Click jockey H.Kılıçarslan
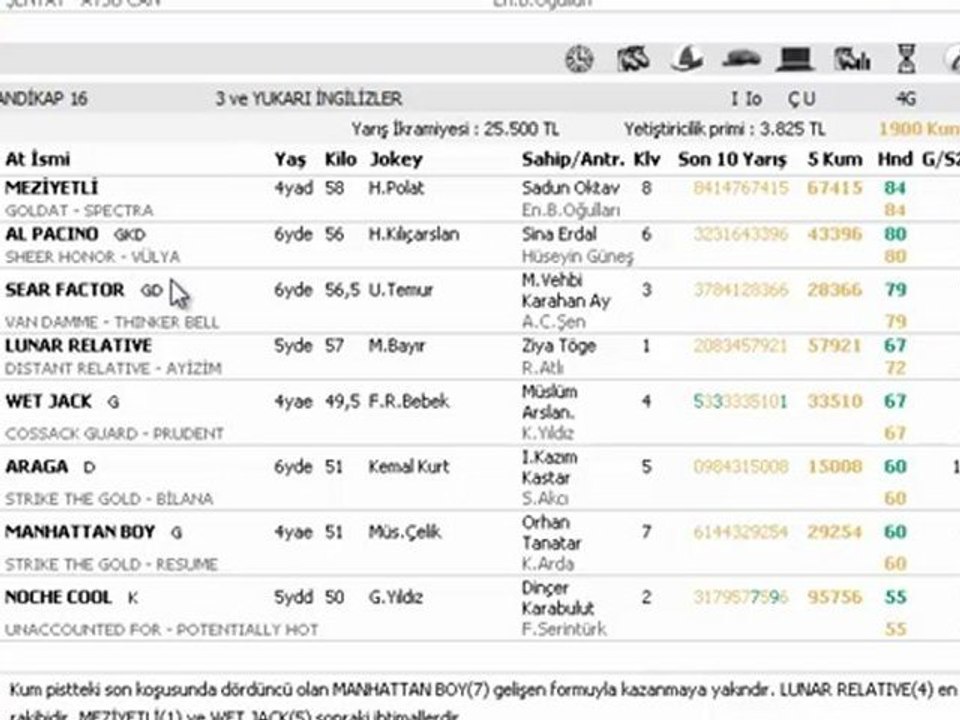Image resolution: width=960 pixels, height=720 pixels. pos(413,234)
